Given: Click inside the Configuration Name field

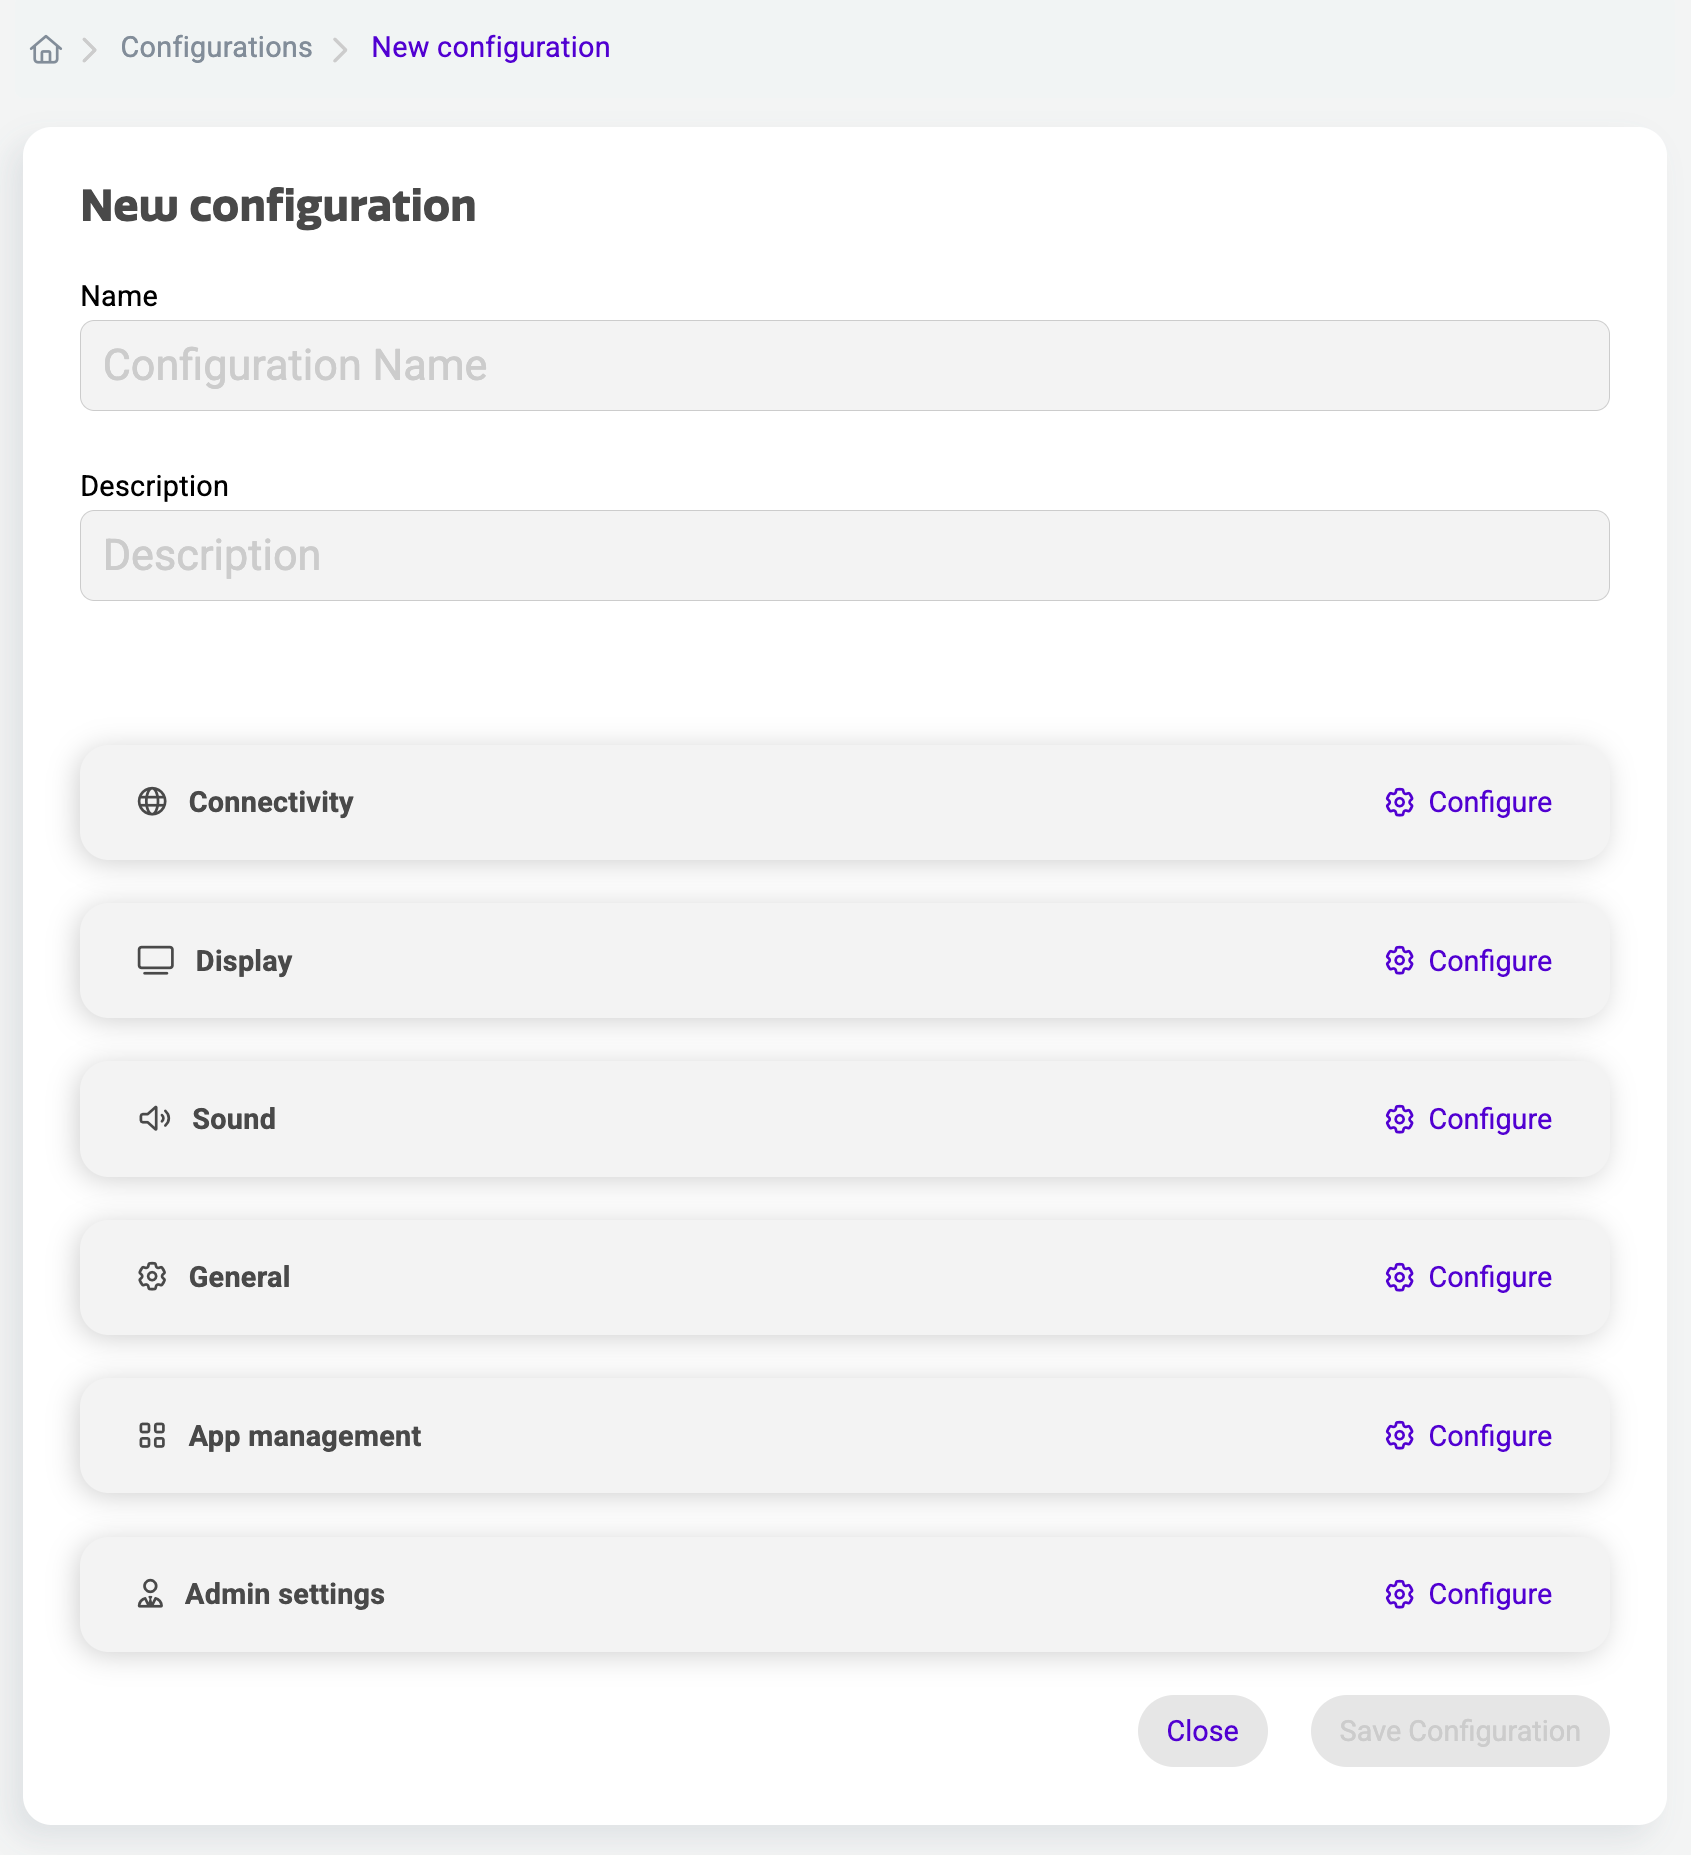Looking at the screenshot, I should (x=845, y=366).
